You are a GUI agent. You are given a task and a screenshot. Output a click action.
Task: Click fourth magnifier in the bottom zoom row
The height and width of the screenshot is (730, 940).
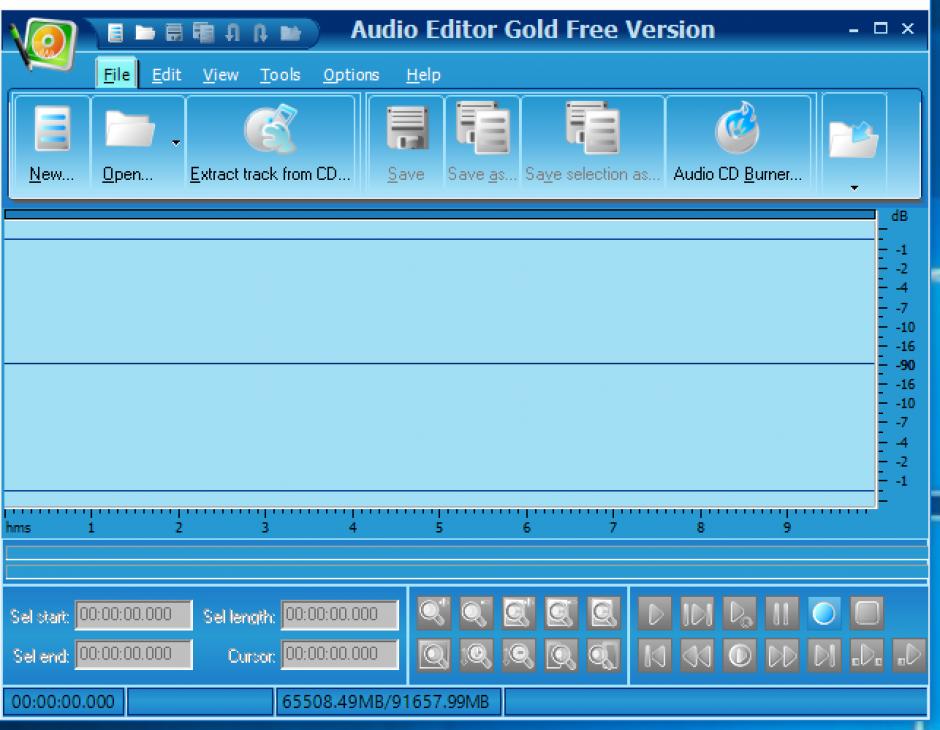pyautogui.click(x=561, y=655)
